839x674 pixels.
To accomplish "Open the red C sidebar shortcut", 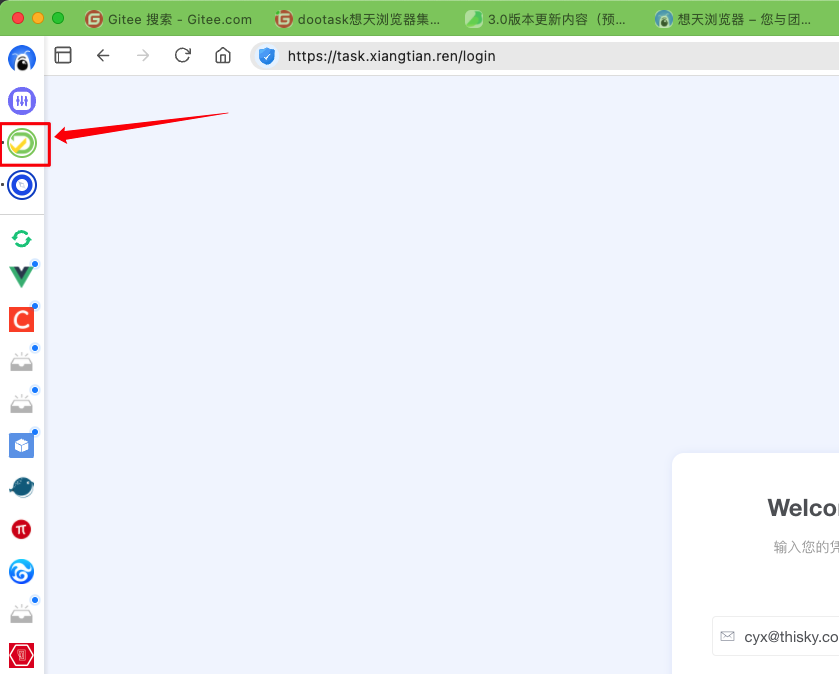I will (x=22, y=319).
